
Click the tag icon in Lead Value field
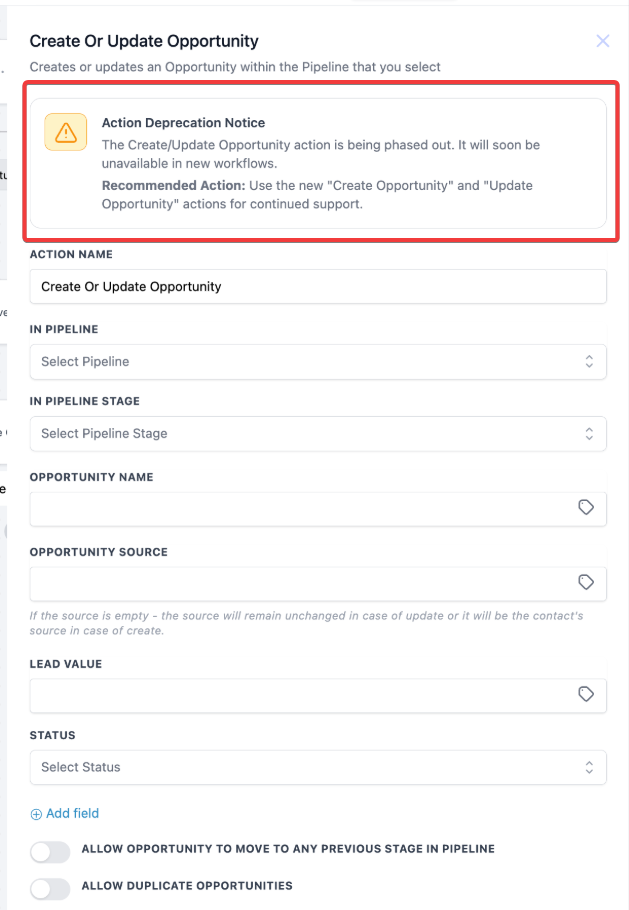click(586, 695)
